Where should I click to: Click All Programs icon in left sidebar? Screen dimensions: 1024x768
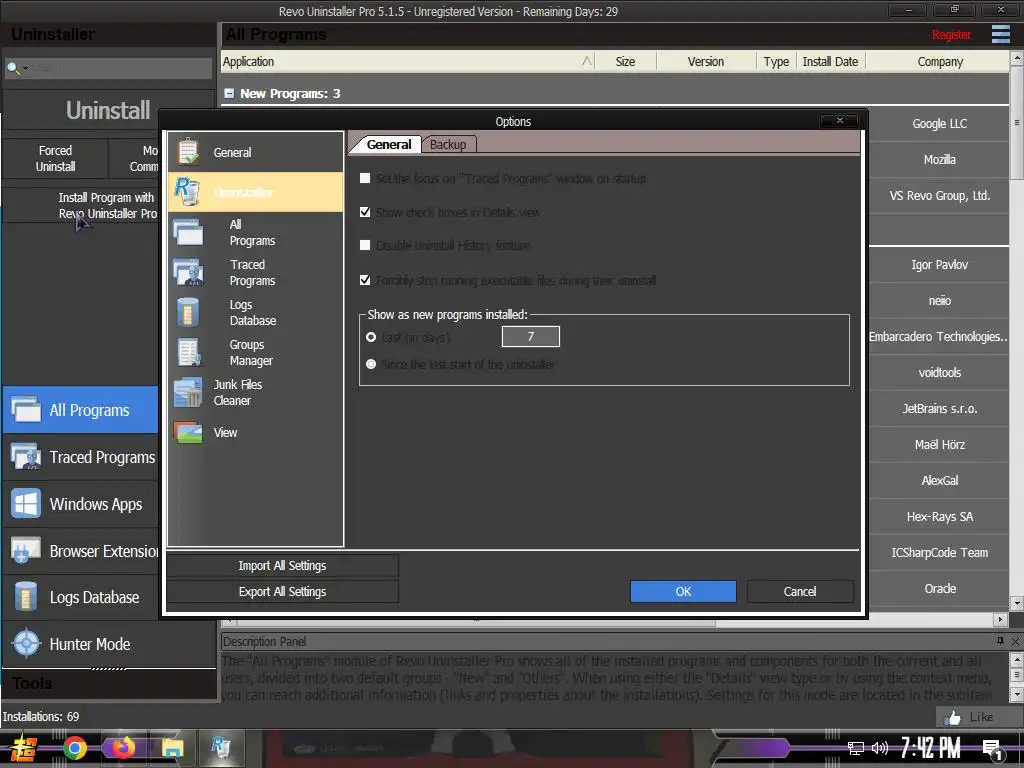pos(26,409)
